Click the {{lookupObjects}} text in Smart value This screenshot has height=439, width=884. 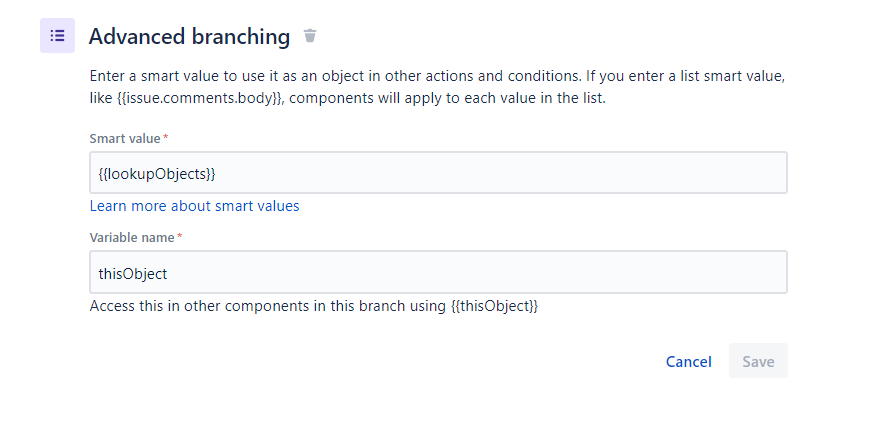pos(157,174)
